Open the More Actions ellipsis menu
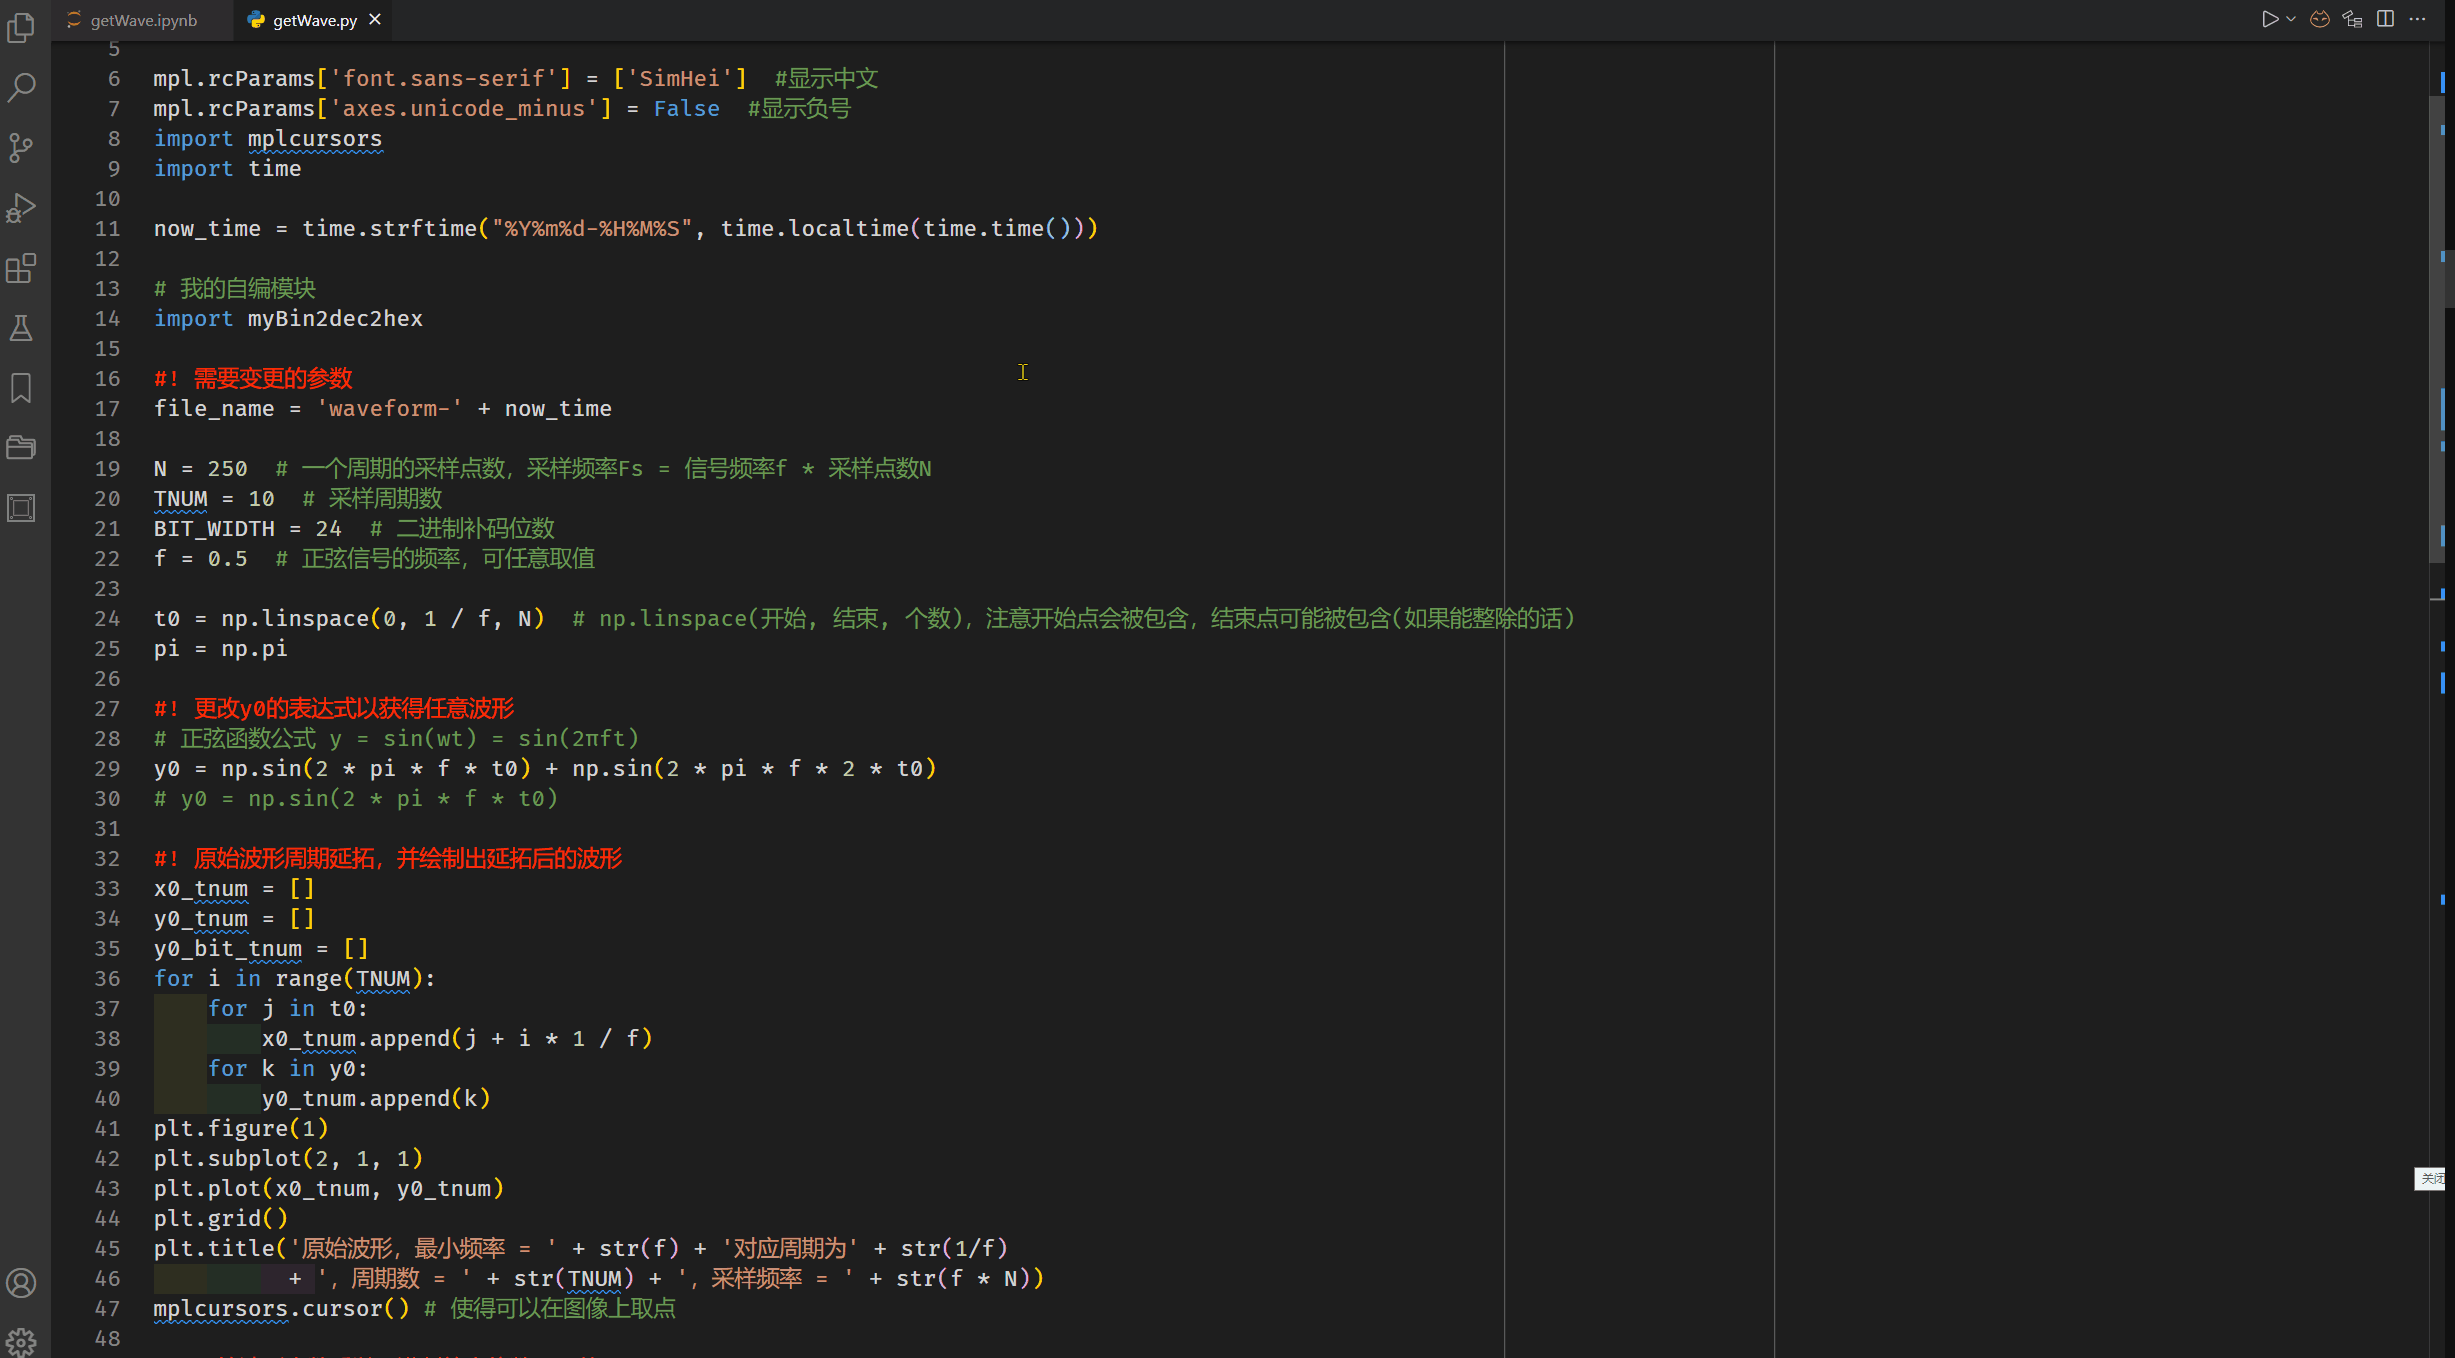The height and width of the screenshot is (1358, 2455). tap(2418, 19)
